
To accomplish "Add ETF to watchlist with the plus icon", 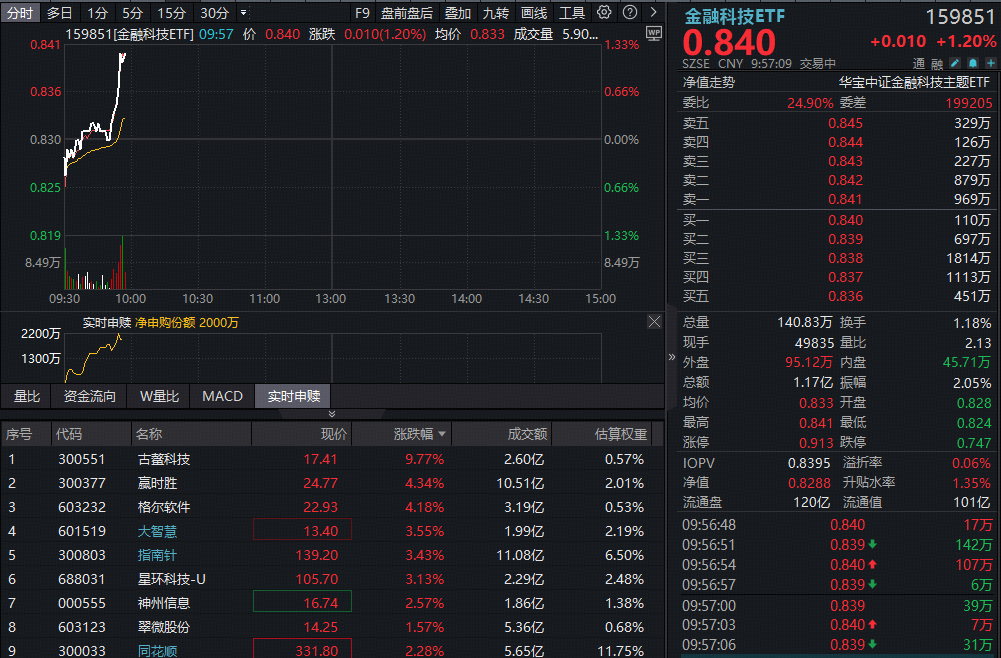I will click(x=990, y=62).
